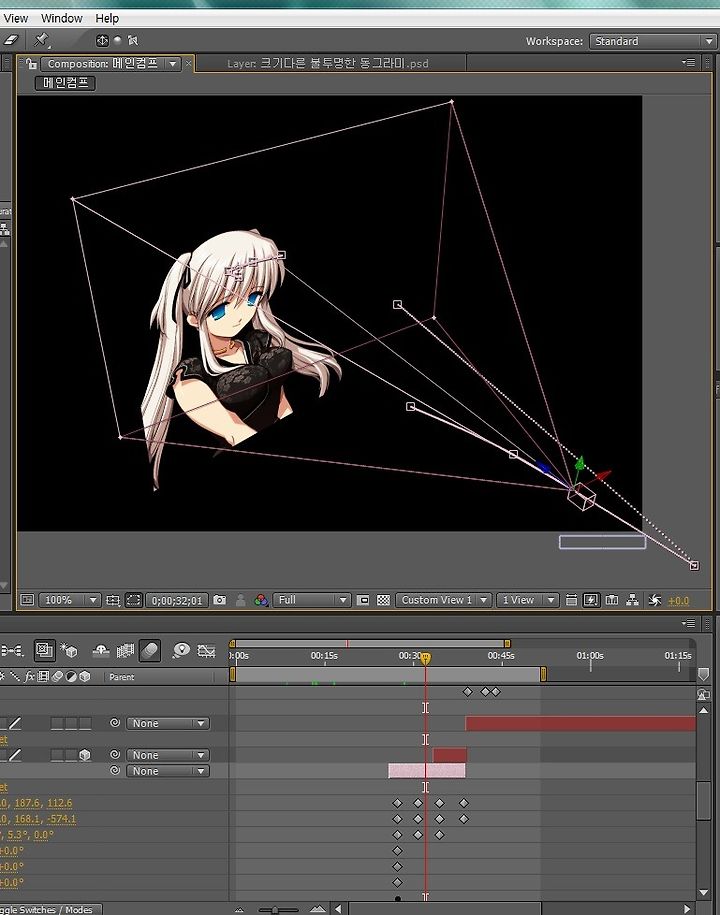Open third row's Parent None dropdown
The image size is (720, 915).
coord(167,771)
